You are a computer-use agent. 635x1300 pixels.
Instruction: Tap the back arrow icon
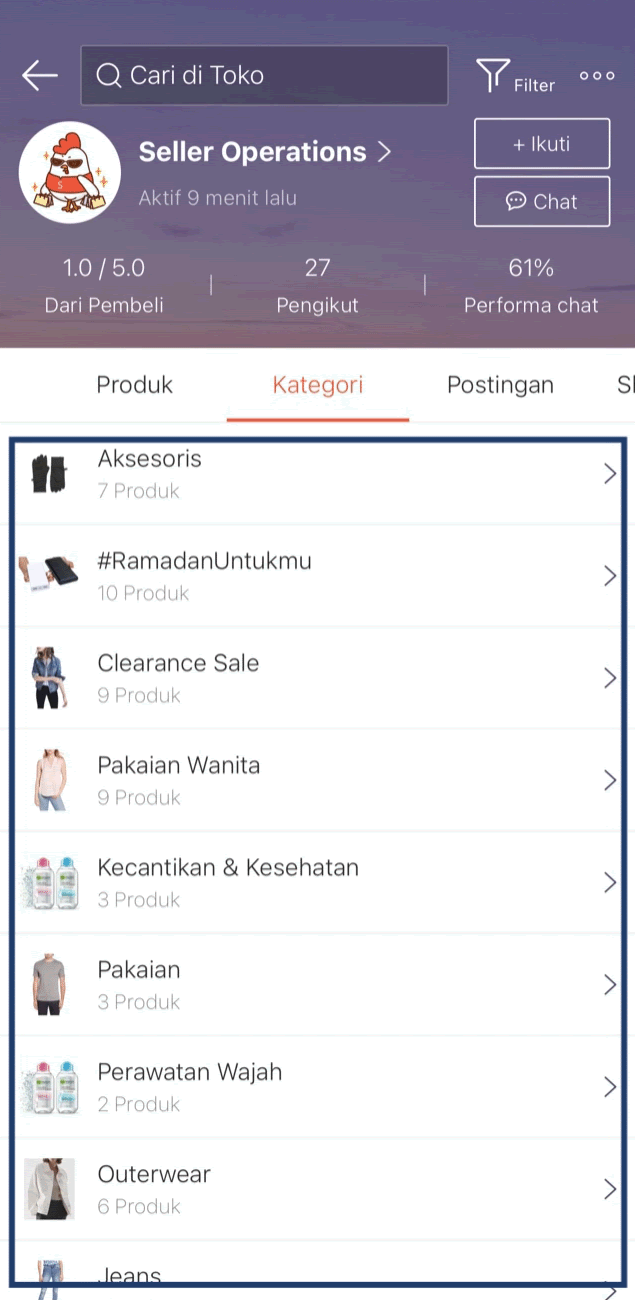(x=40, y=75)
